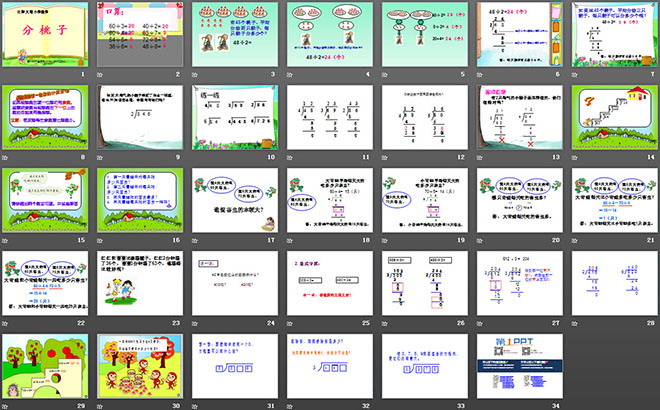Select slide 18 thumbnail
660x410 pixels.
coord(330,200)
